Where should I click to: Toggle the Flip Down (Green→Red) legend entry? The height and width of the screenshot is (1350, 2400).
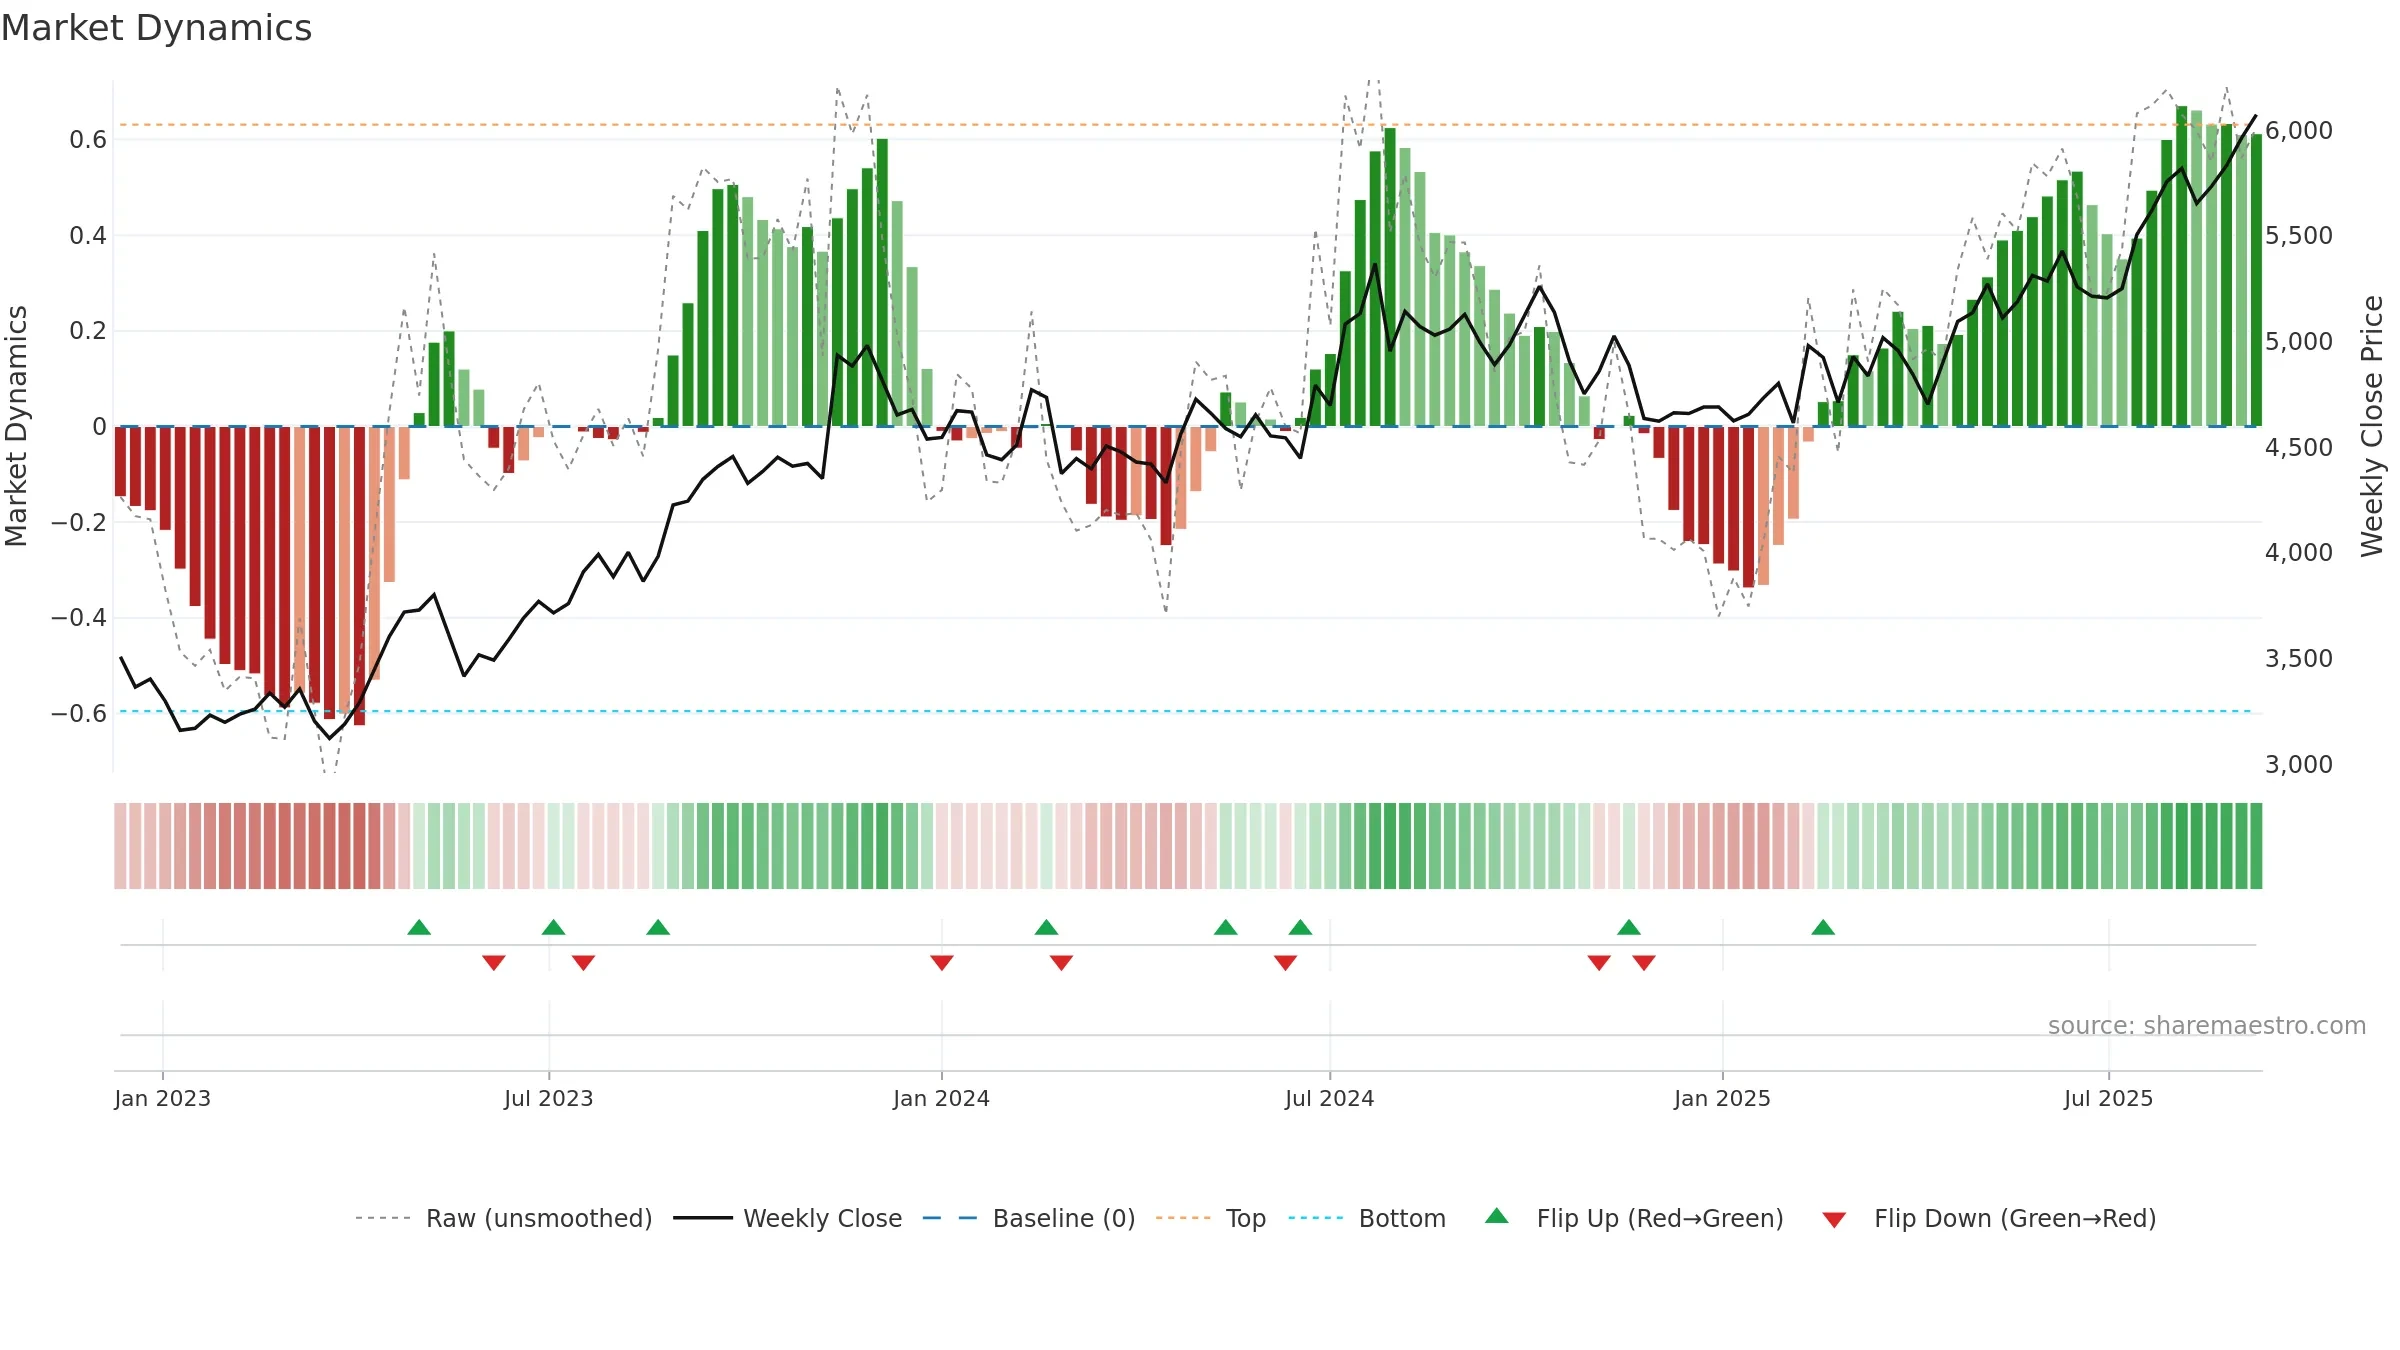[1989, 1218]
